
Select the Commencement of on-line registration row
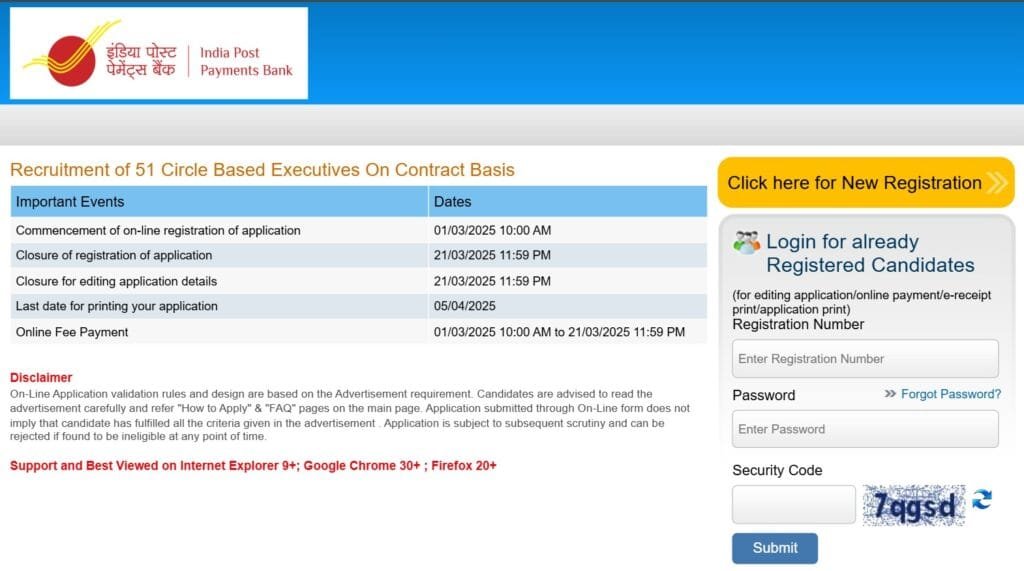[x=158, y=231]
